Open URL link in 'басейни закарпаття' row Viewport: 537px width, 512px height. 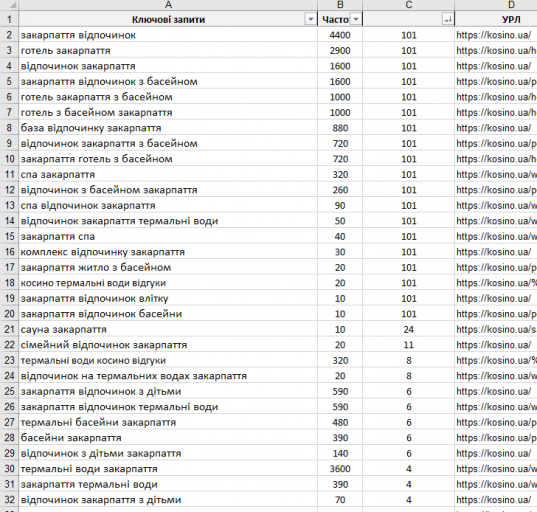496,438
